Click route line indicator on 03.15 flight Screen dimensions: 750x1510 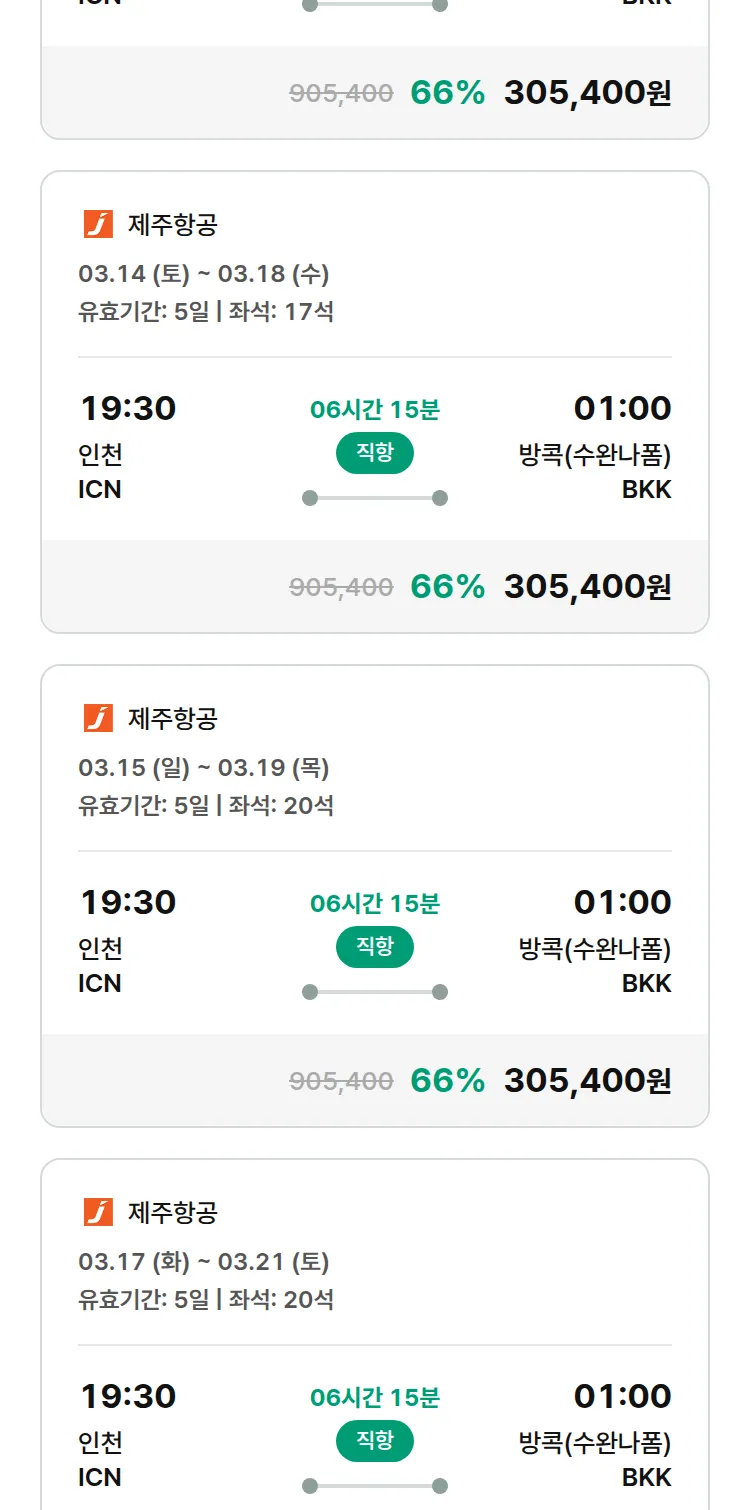(375, 992)
